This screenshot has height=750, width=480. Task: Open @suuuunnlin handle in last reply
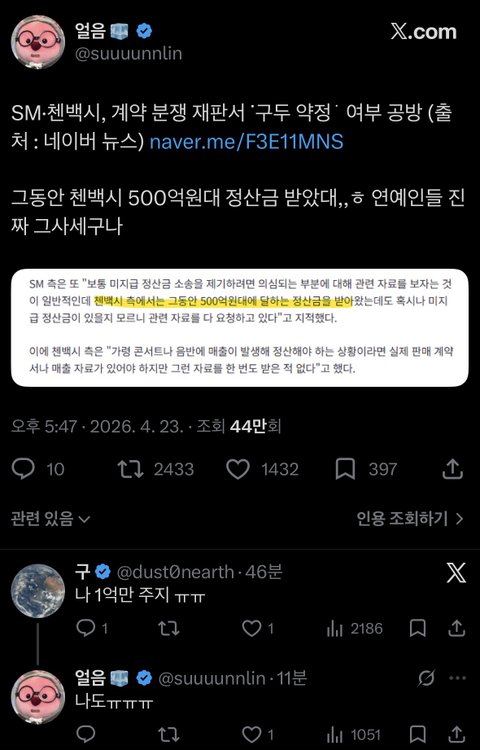(x=212, y=678)
